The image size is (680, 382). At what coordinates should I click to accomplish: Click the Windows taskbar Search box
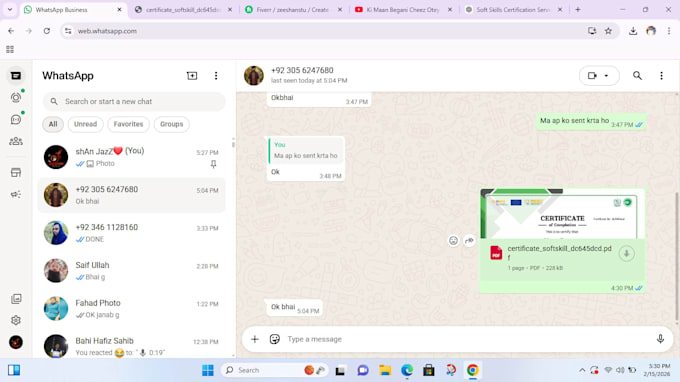(274, 370)
